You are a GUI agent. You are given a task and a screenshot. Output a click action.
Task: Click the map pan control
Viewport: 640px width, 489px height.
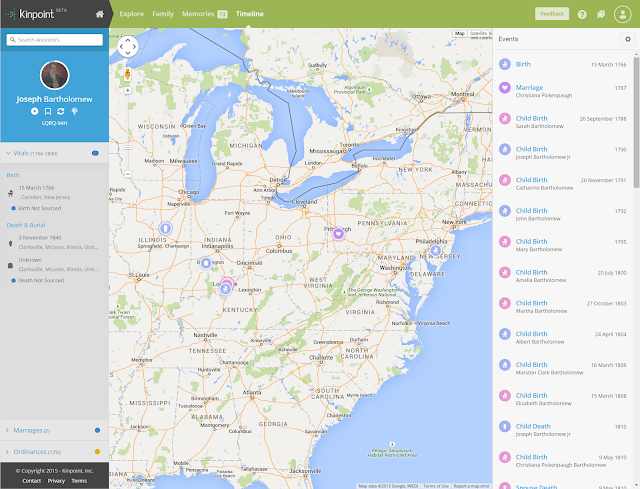coord(128,46)
